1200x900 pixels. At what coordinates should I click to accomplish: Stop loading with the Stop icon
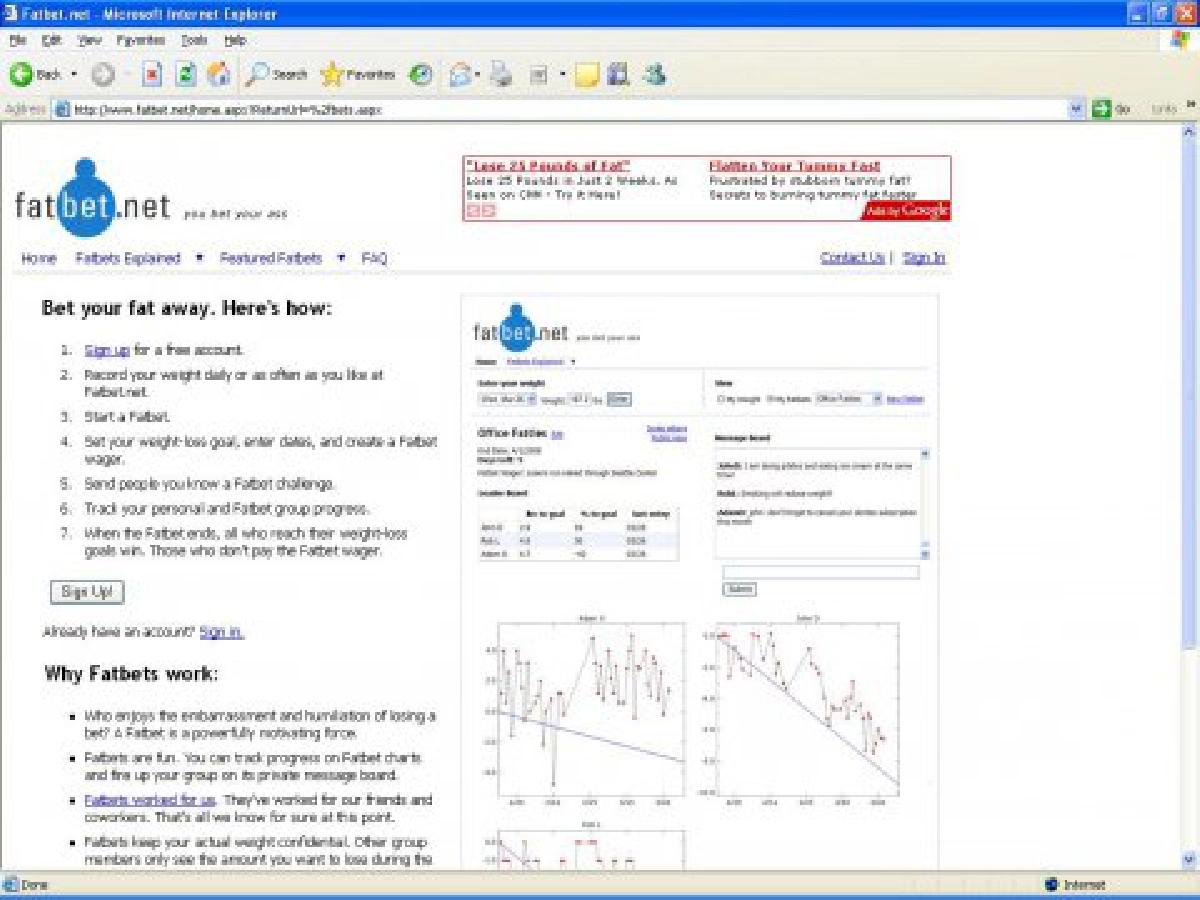tap(152, 74)
